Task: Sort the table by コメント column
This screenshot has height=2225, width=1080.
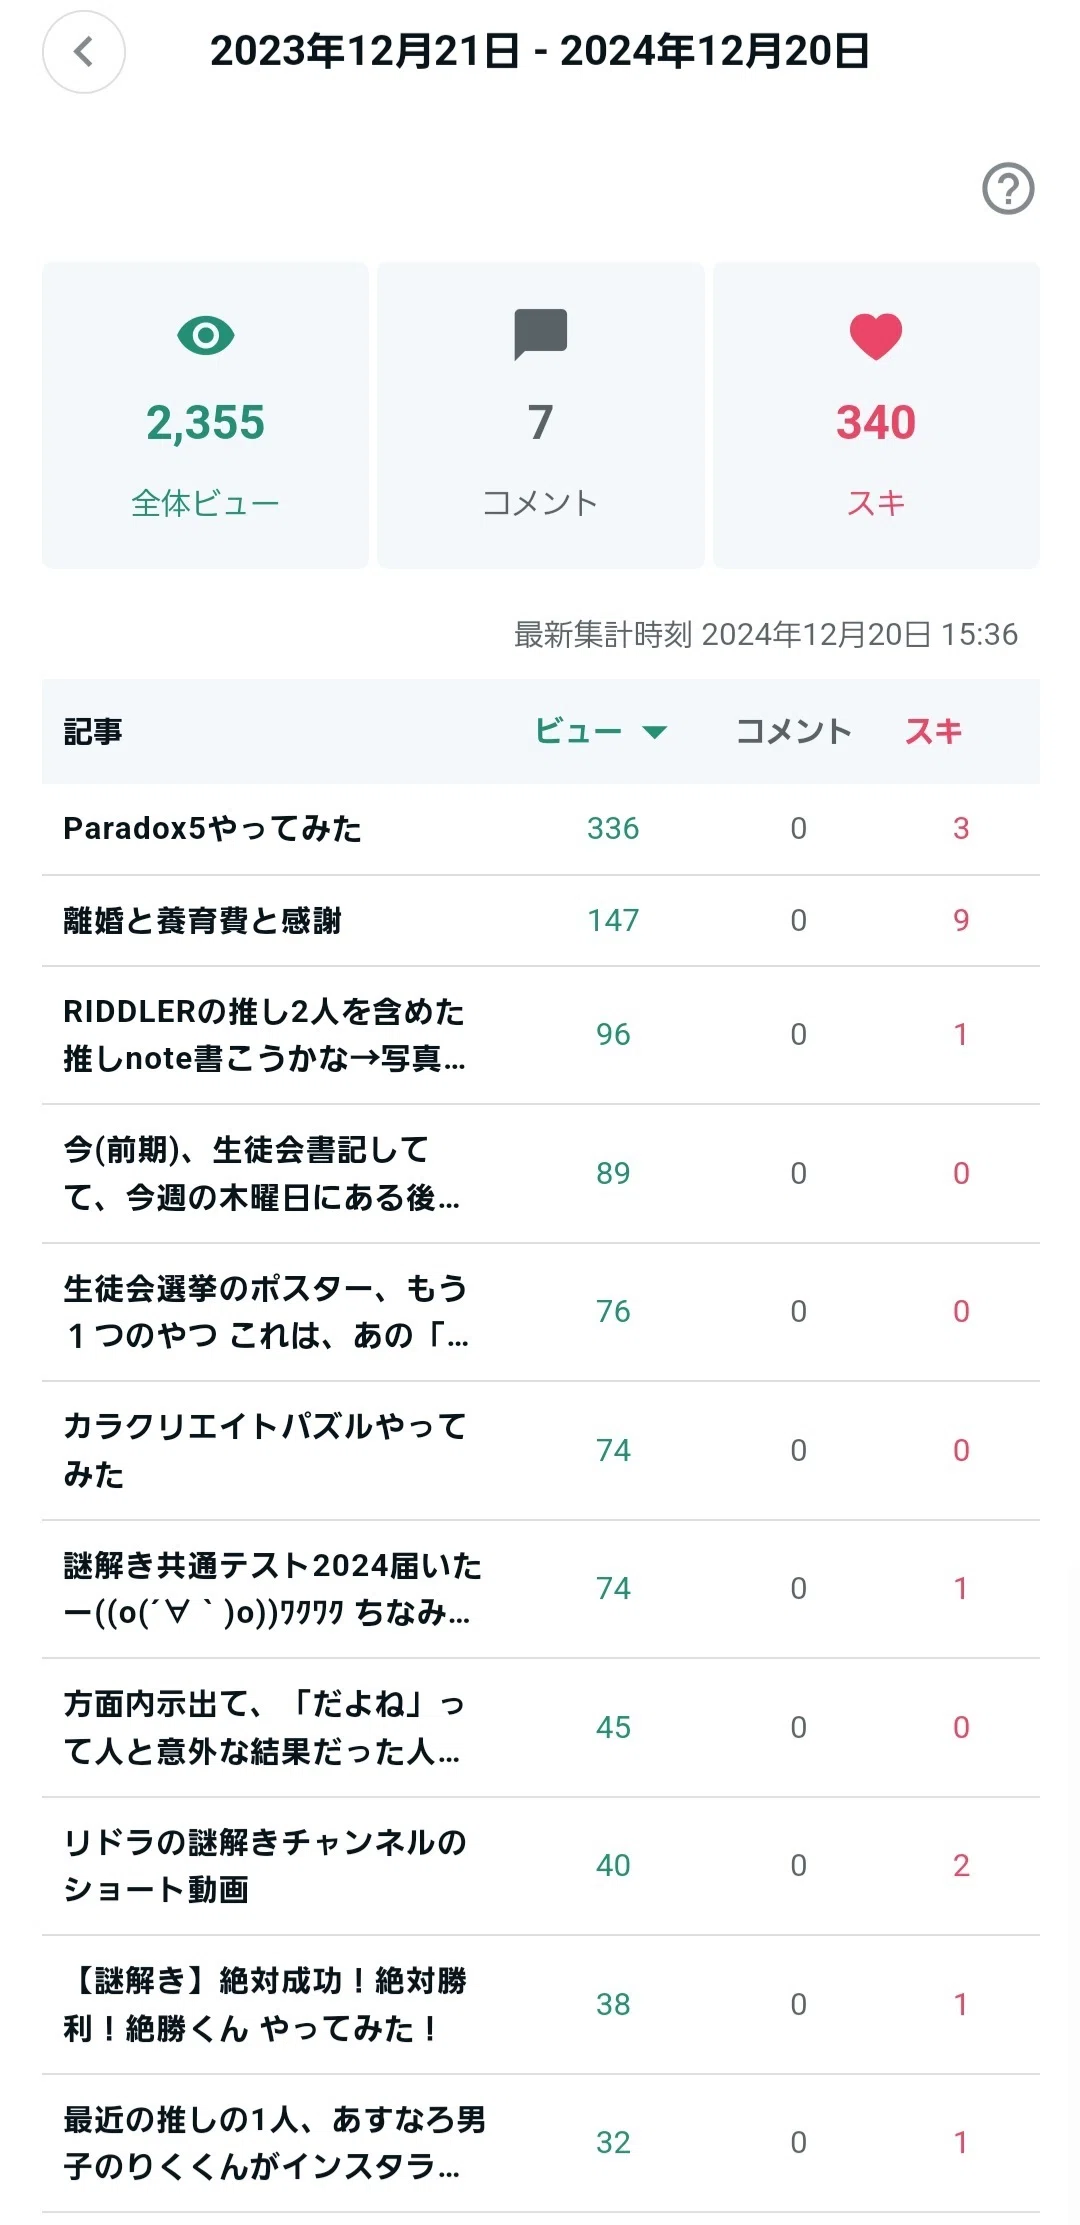Action: point(794,731)
